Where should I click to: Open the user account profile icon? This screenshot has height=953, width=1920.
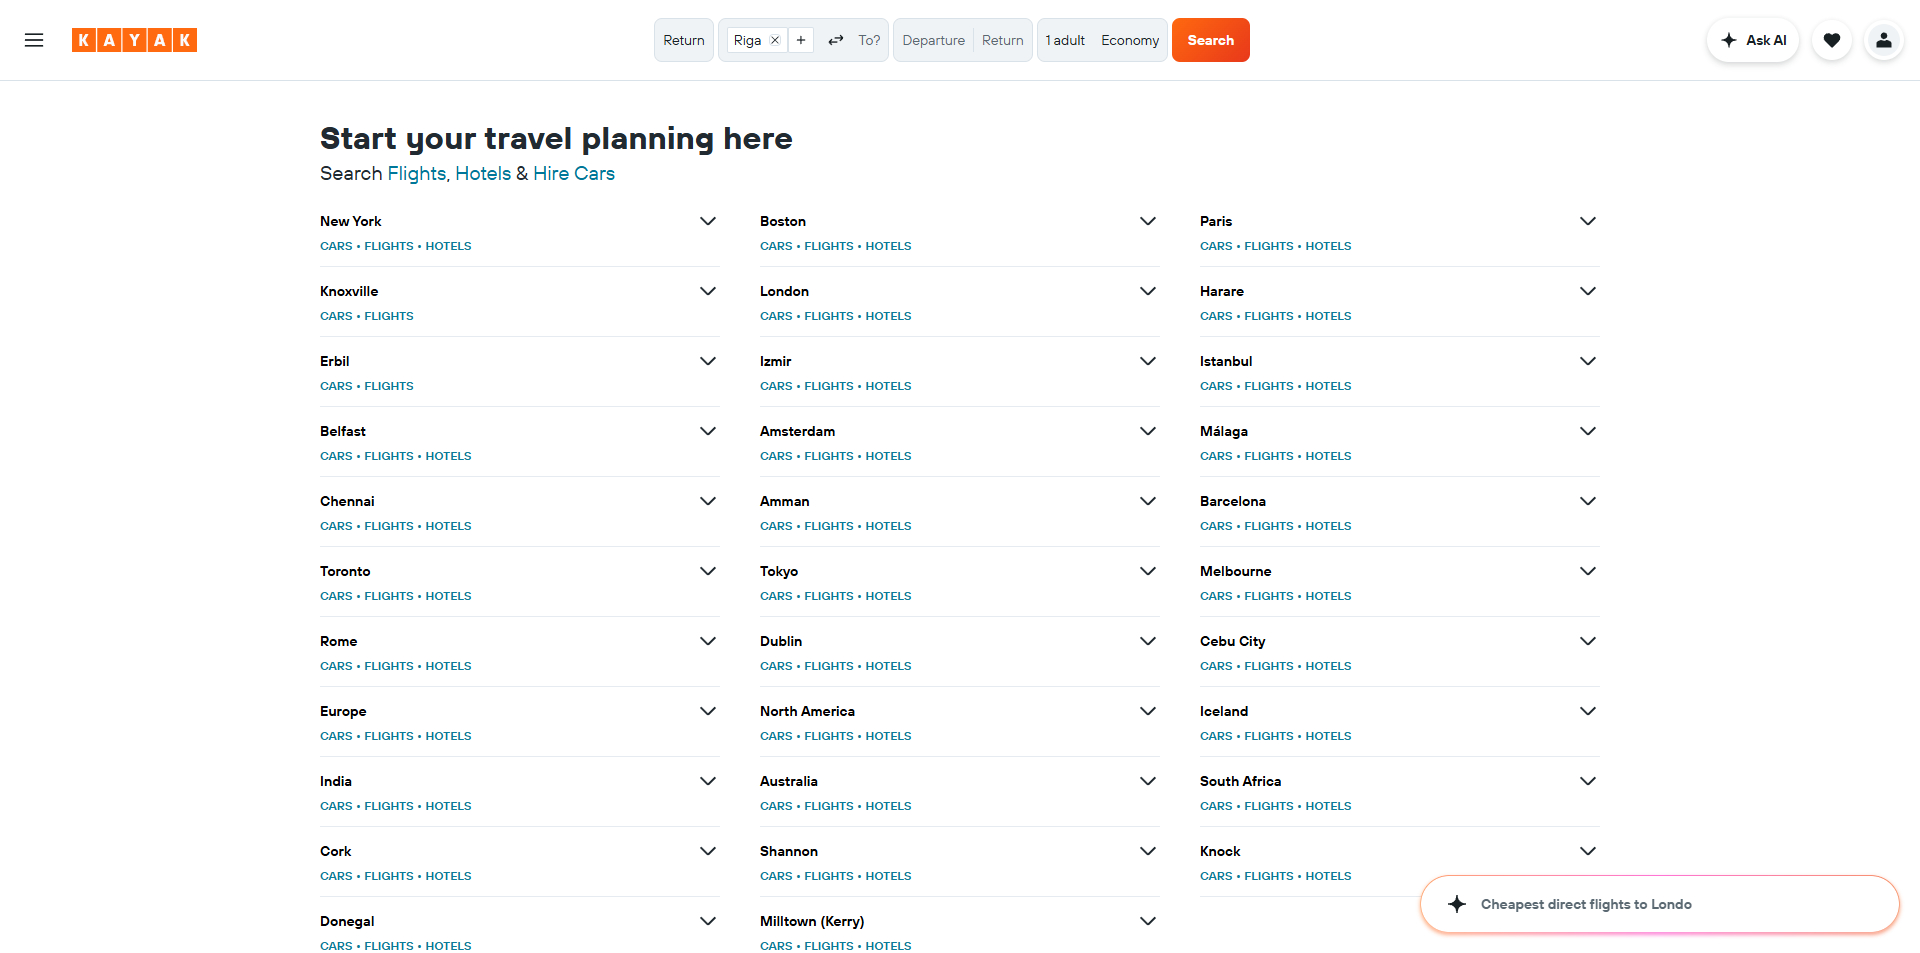pos(1883,40)
